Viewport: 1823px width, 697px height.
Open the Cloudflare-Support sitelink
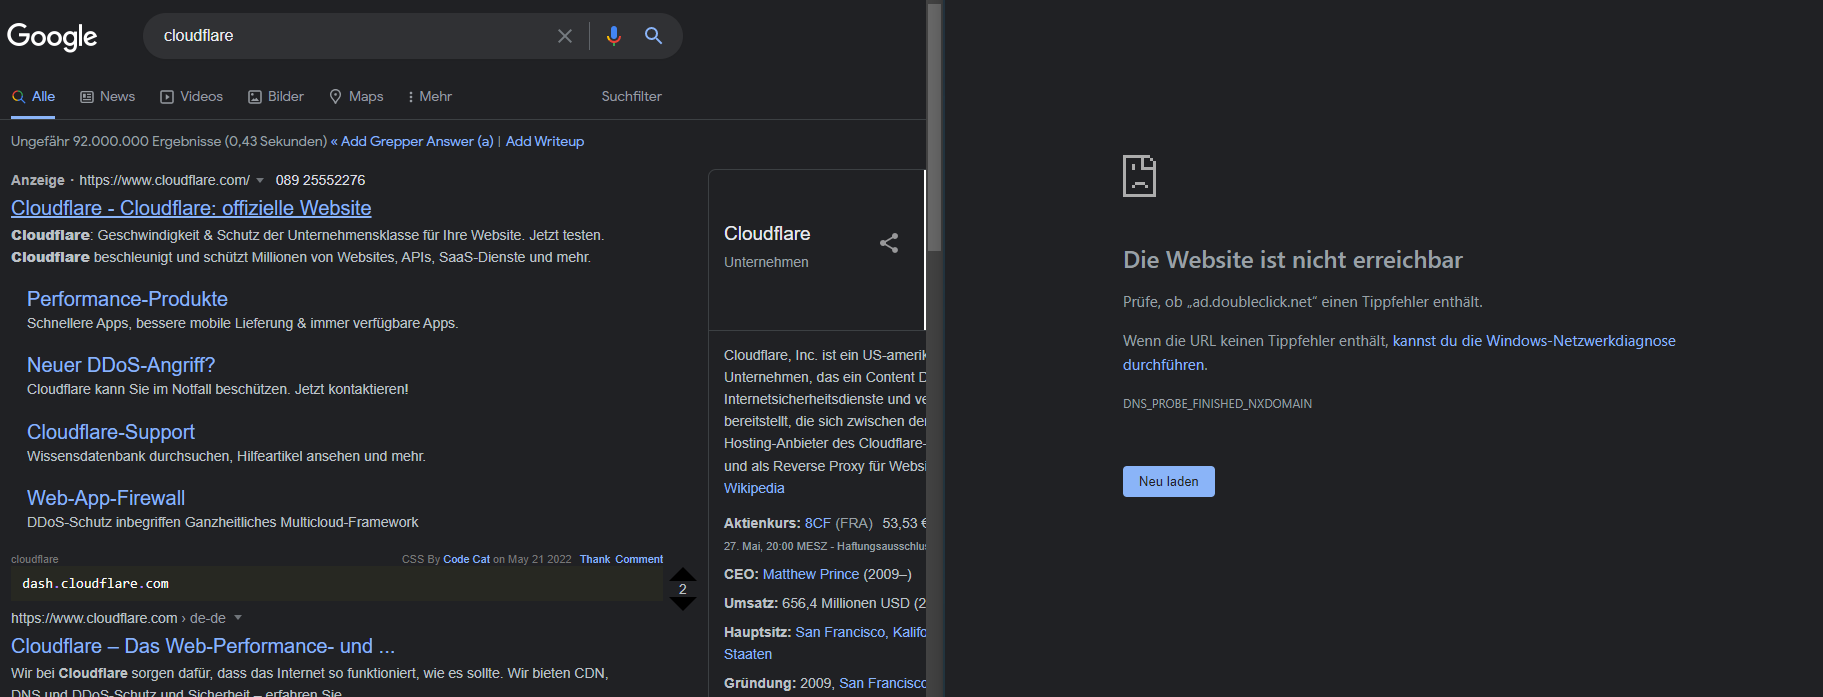[111, 432]
